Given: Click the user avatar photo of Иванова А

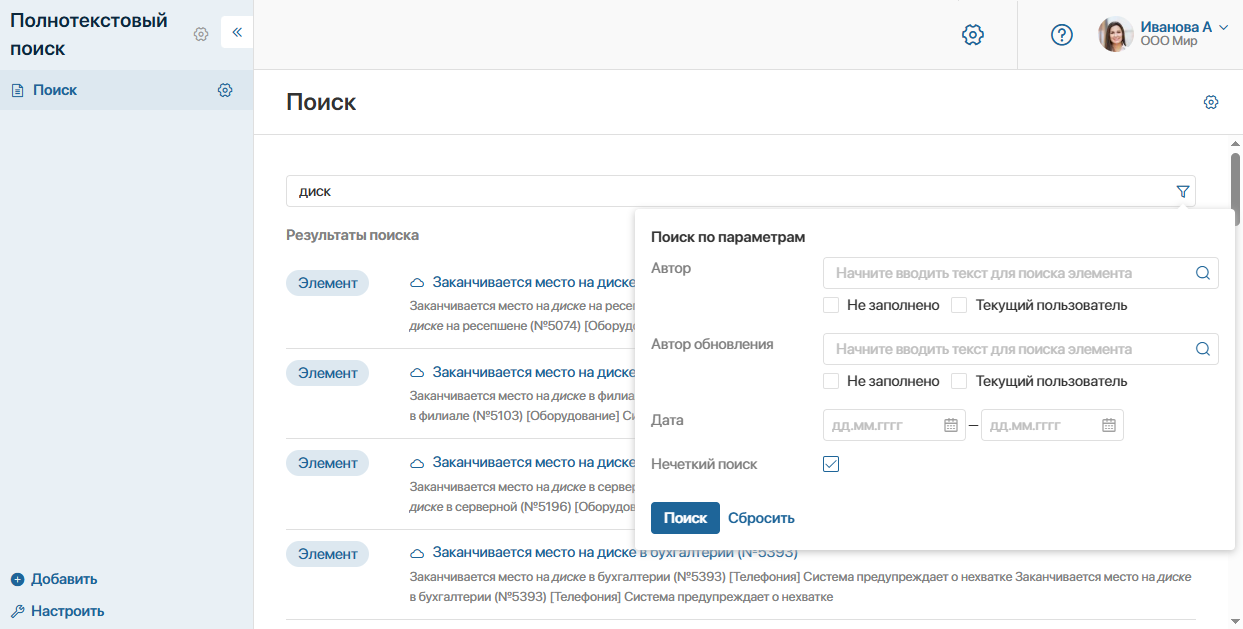Looking at the screenshot, I should [1116, 35].
